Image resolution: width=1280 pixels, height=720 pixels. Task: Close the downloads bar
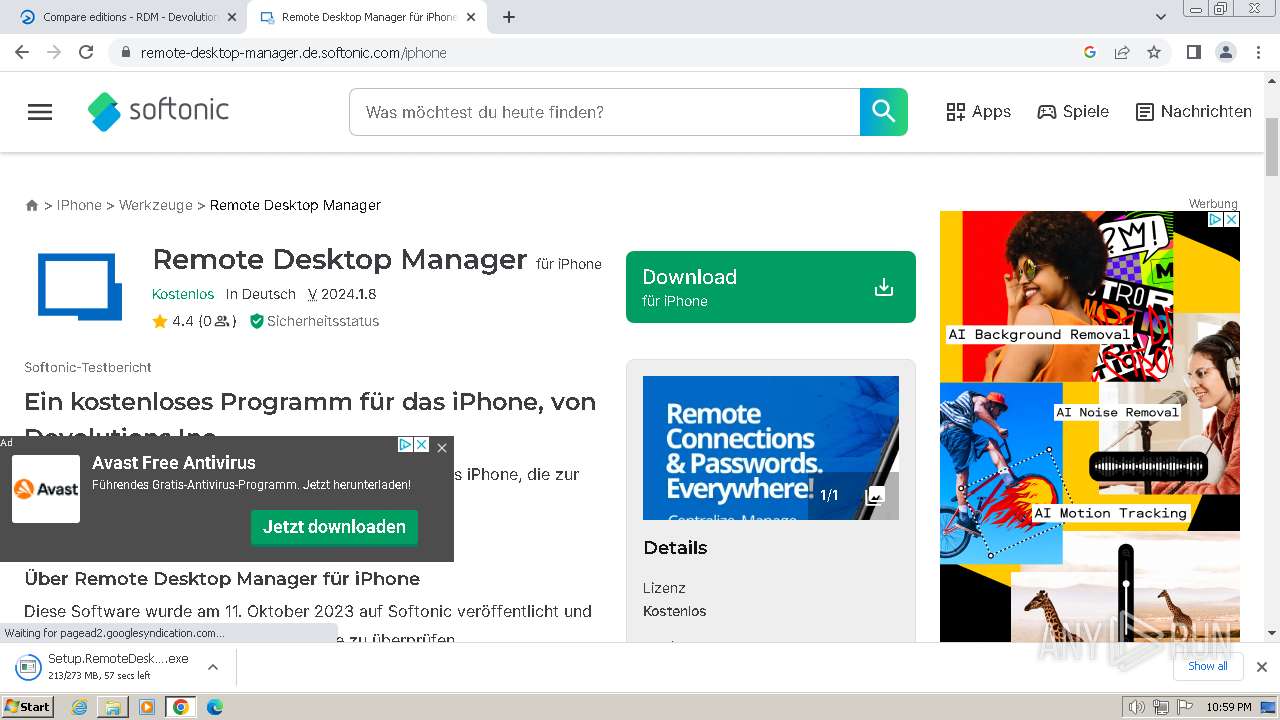click(1261, 667)
